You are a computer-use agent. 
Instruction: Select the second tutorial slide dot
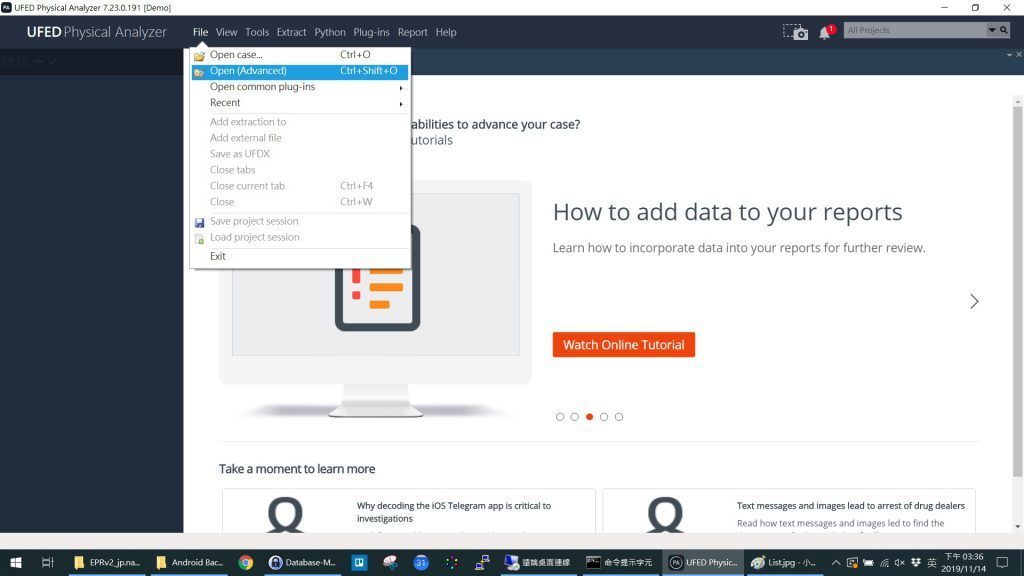point(575,417)
